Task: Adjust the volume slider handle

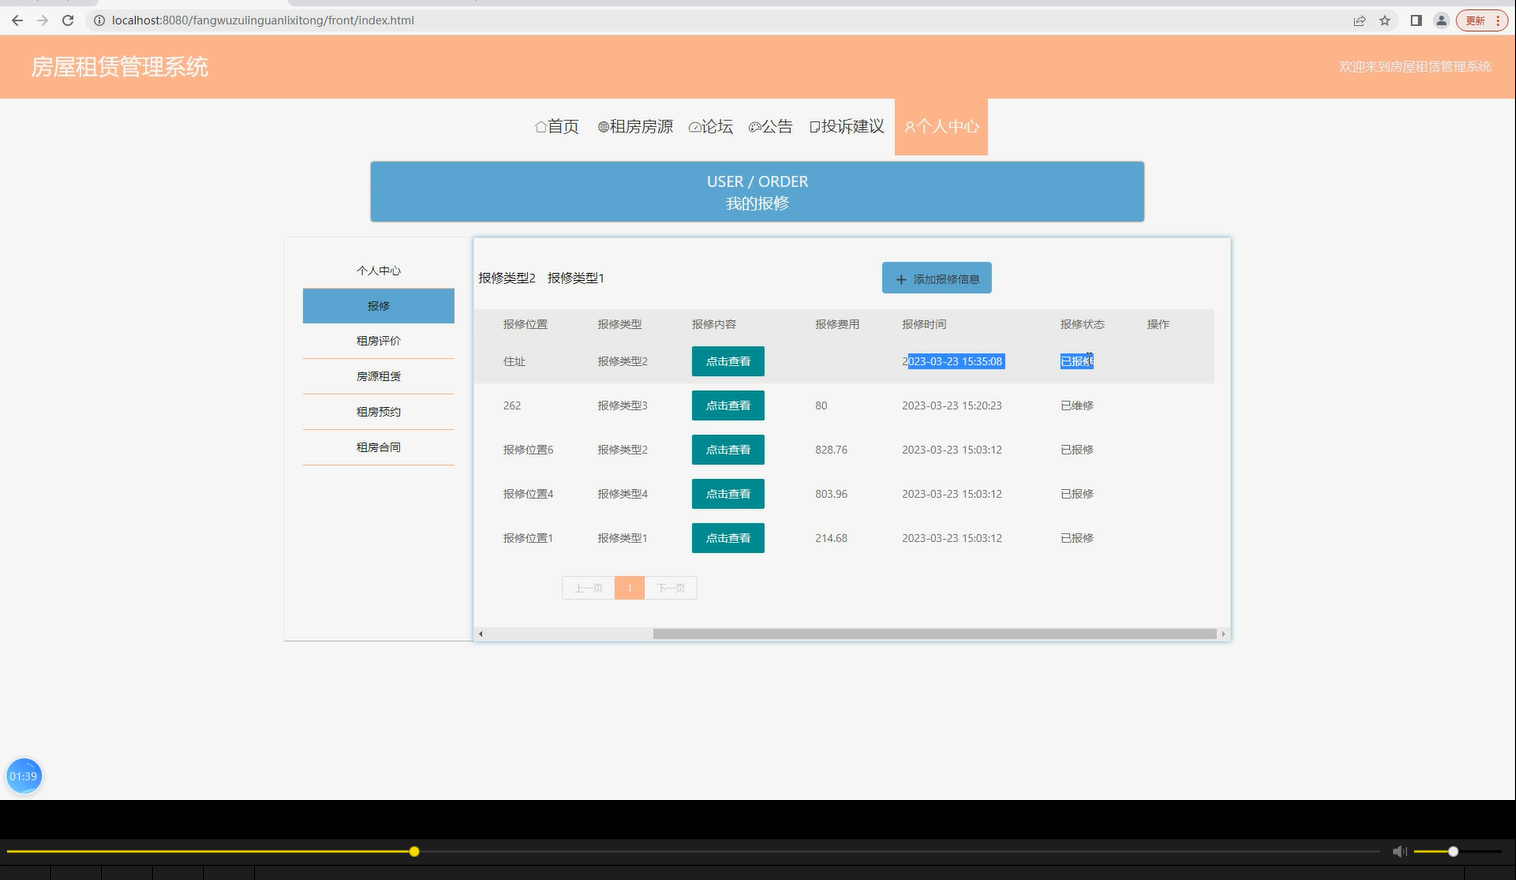Action: pos(1453,852)
